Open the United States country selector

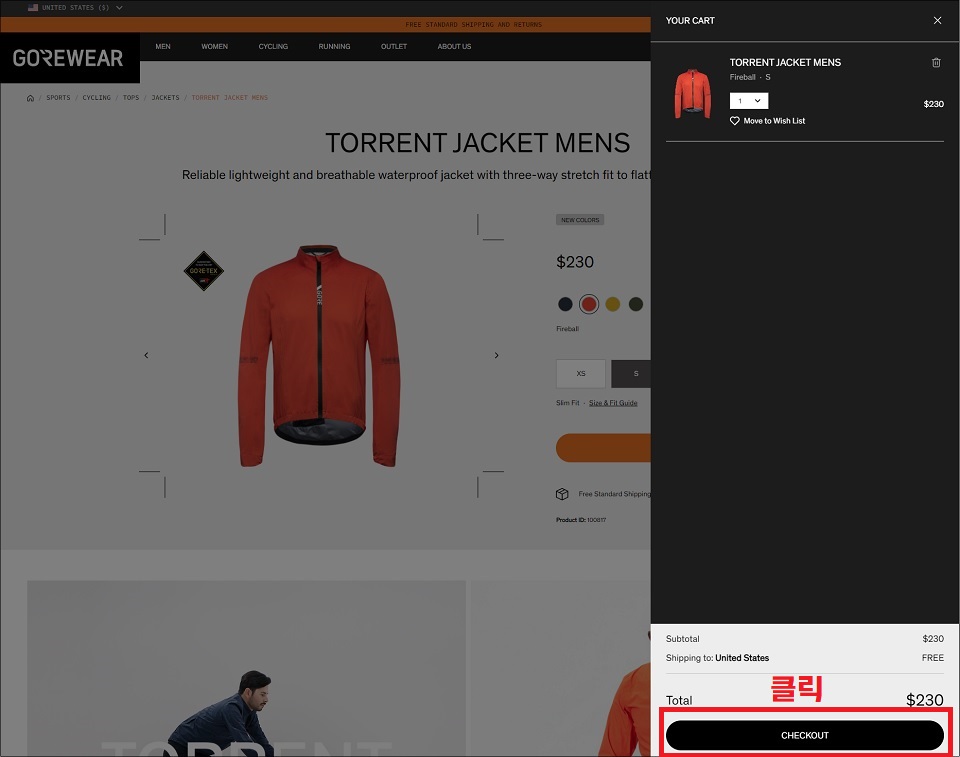click(x=75, y=7)
